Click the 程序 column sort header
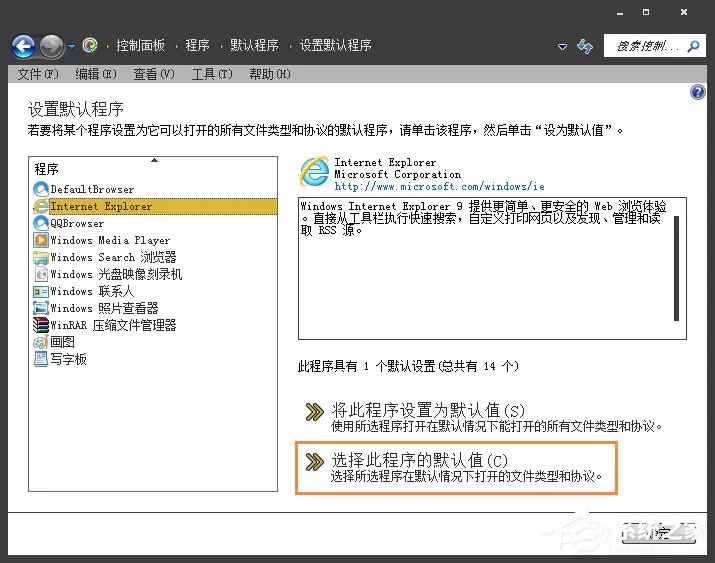This screenshot has width=715, height=563. tap(153, 169)
